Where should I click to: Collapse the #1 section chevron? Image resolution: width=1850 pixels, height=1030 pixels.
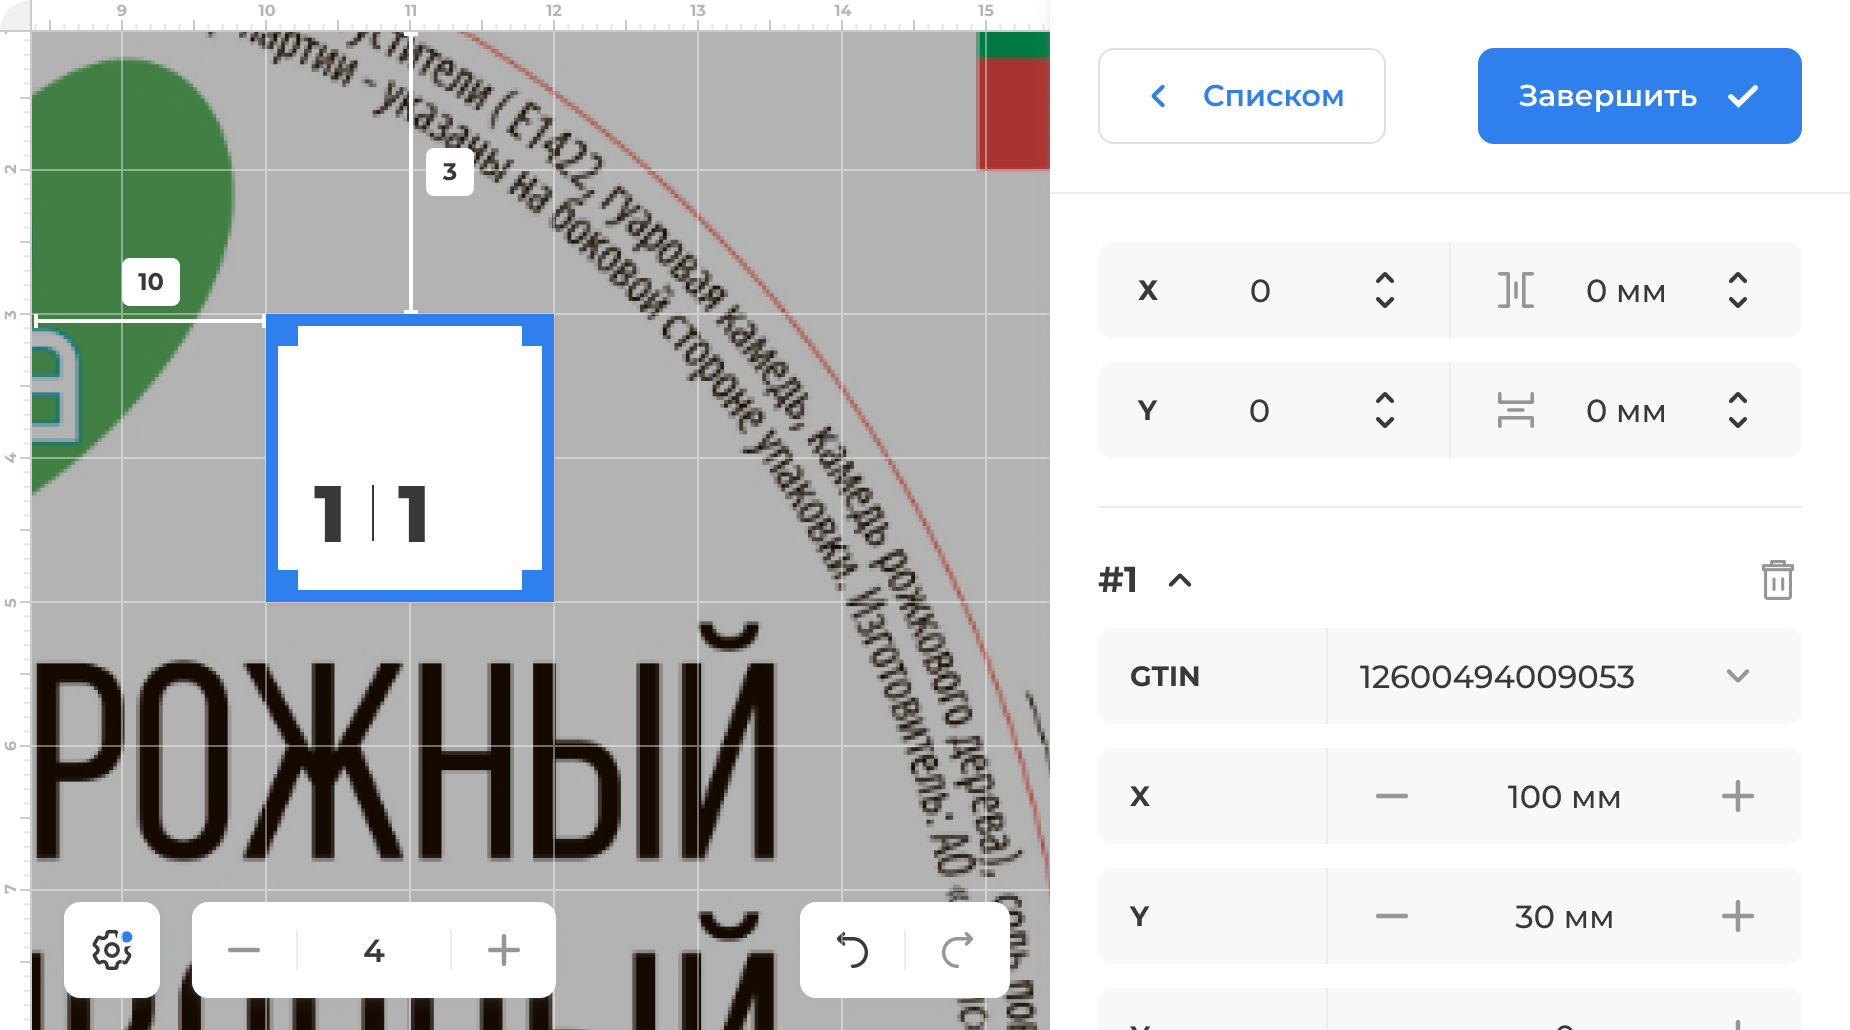click(x=1180, y=580)
